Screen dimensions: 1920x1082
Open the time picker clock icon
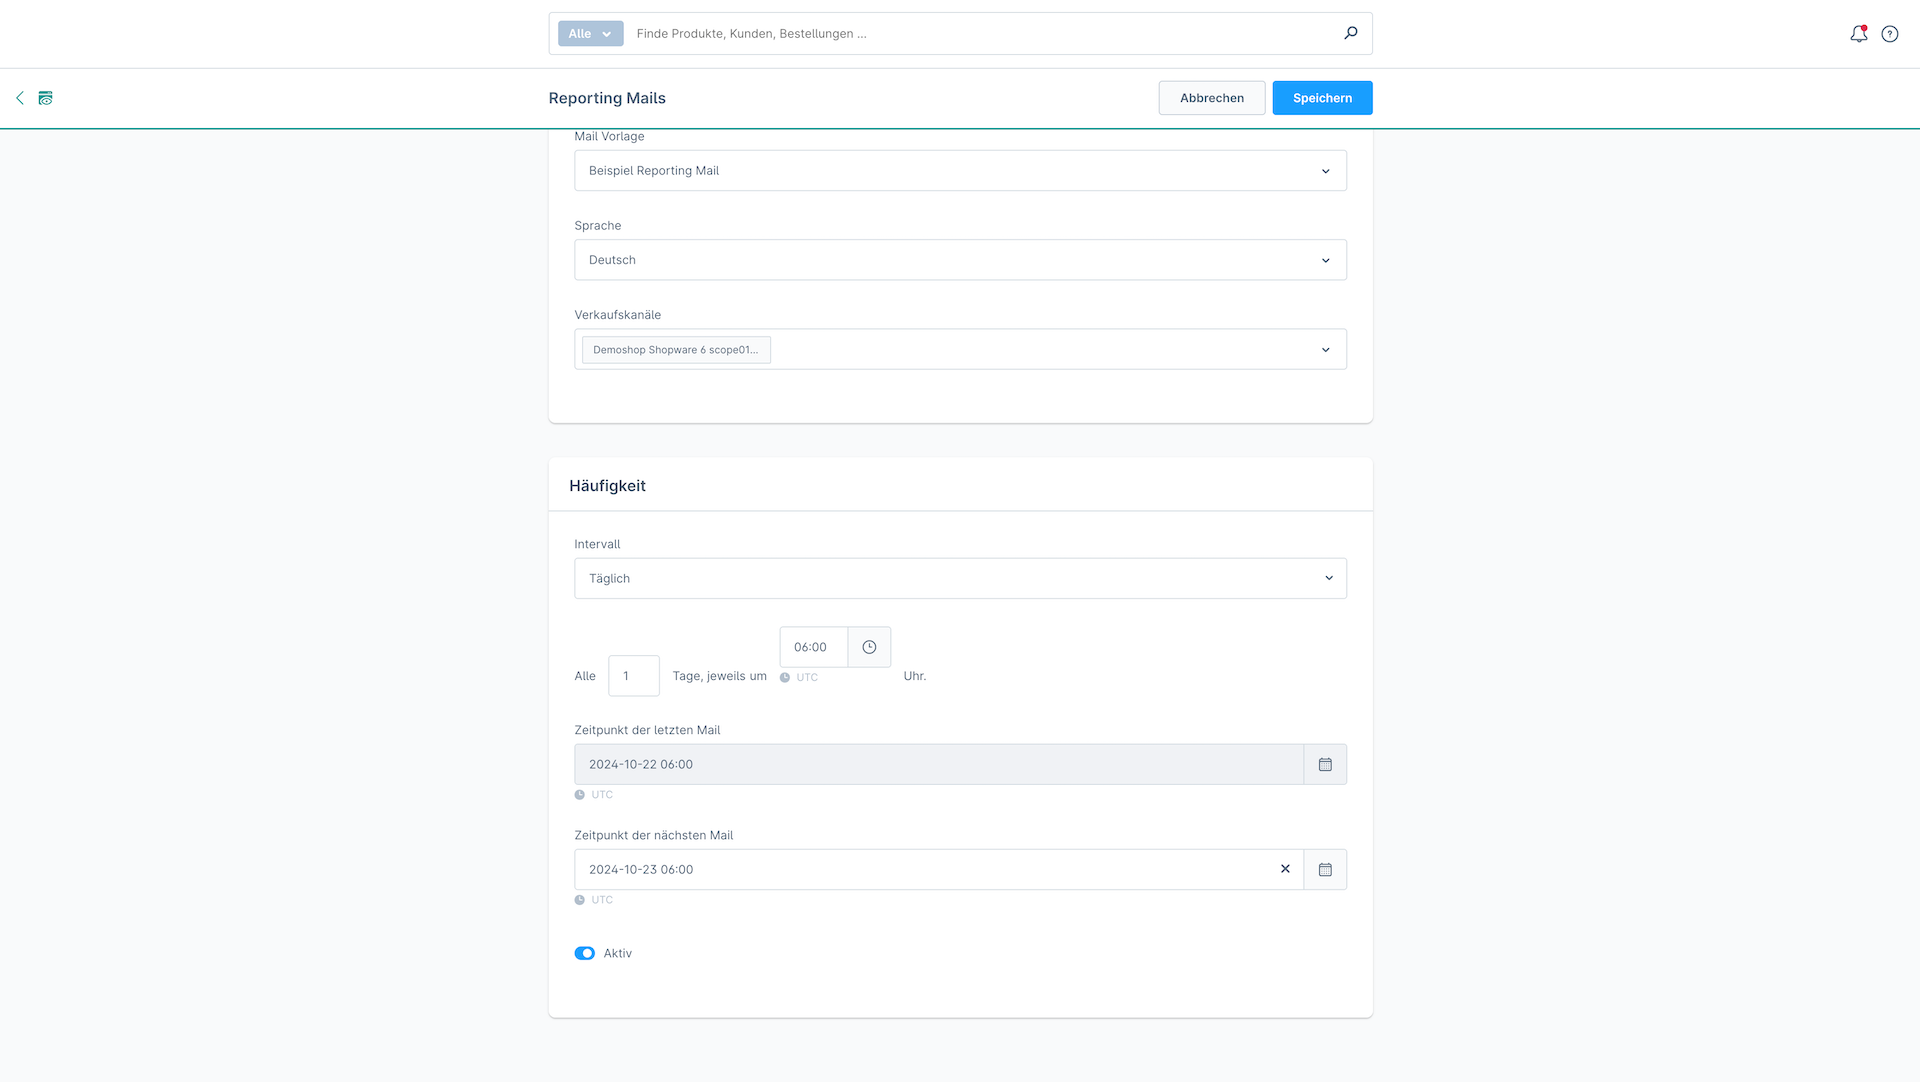(869, 647)
